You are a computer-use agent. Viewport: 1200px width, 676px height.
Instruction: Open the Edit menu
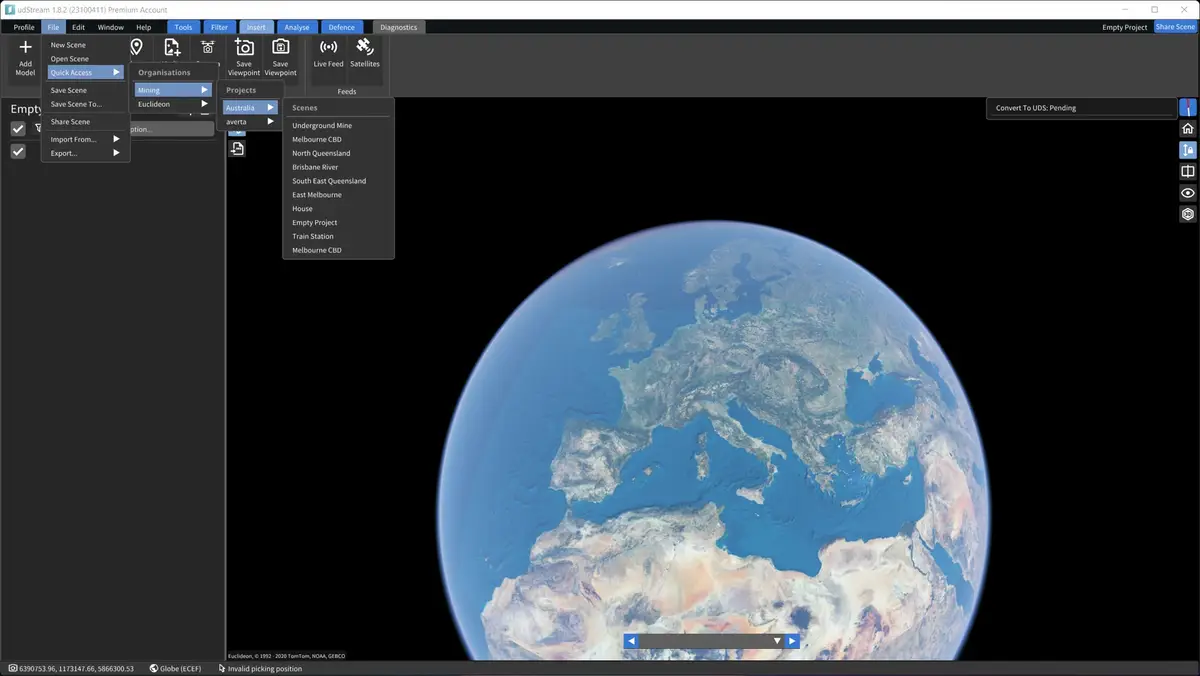pos(78,27)
